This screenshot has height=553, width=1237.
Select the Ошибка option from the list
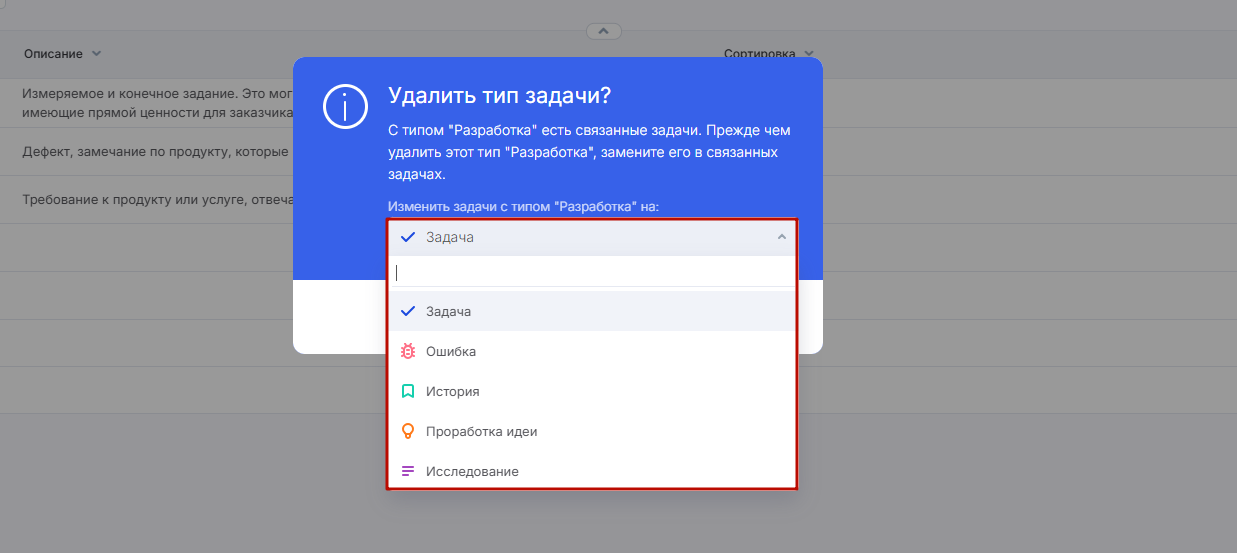[451, 352]
